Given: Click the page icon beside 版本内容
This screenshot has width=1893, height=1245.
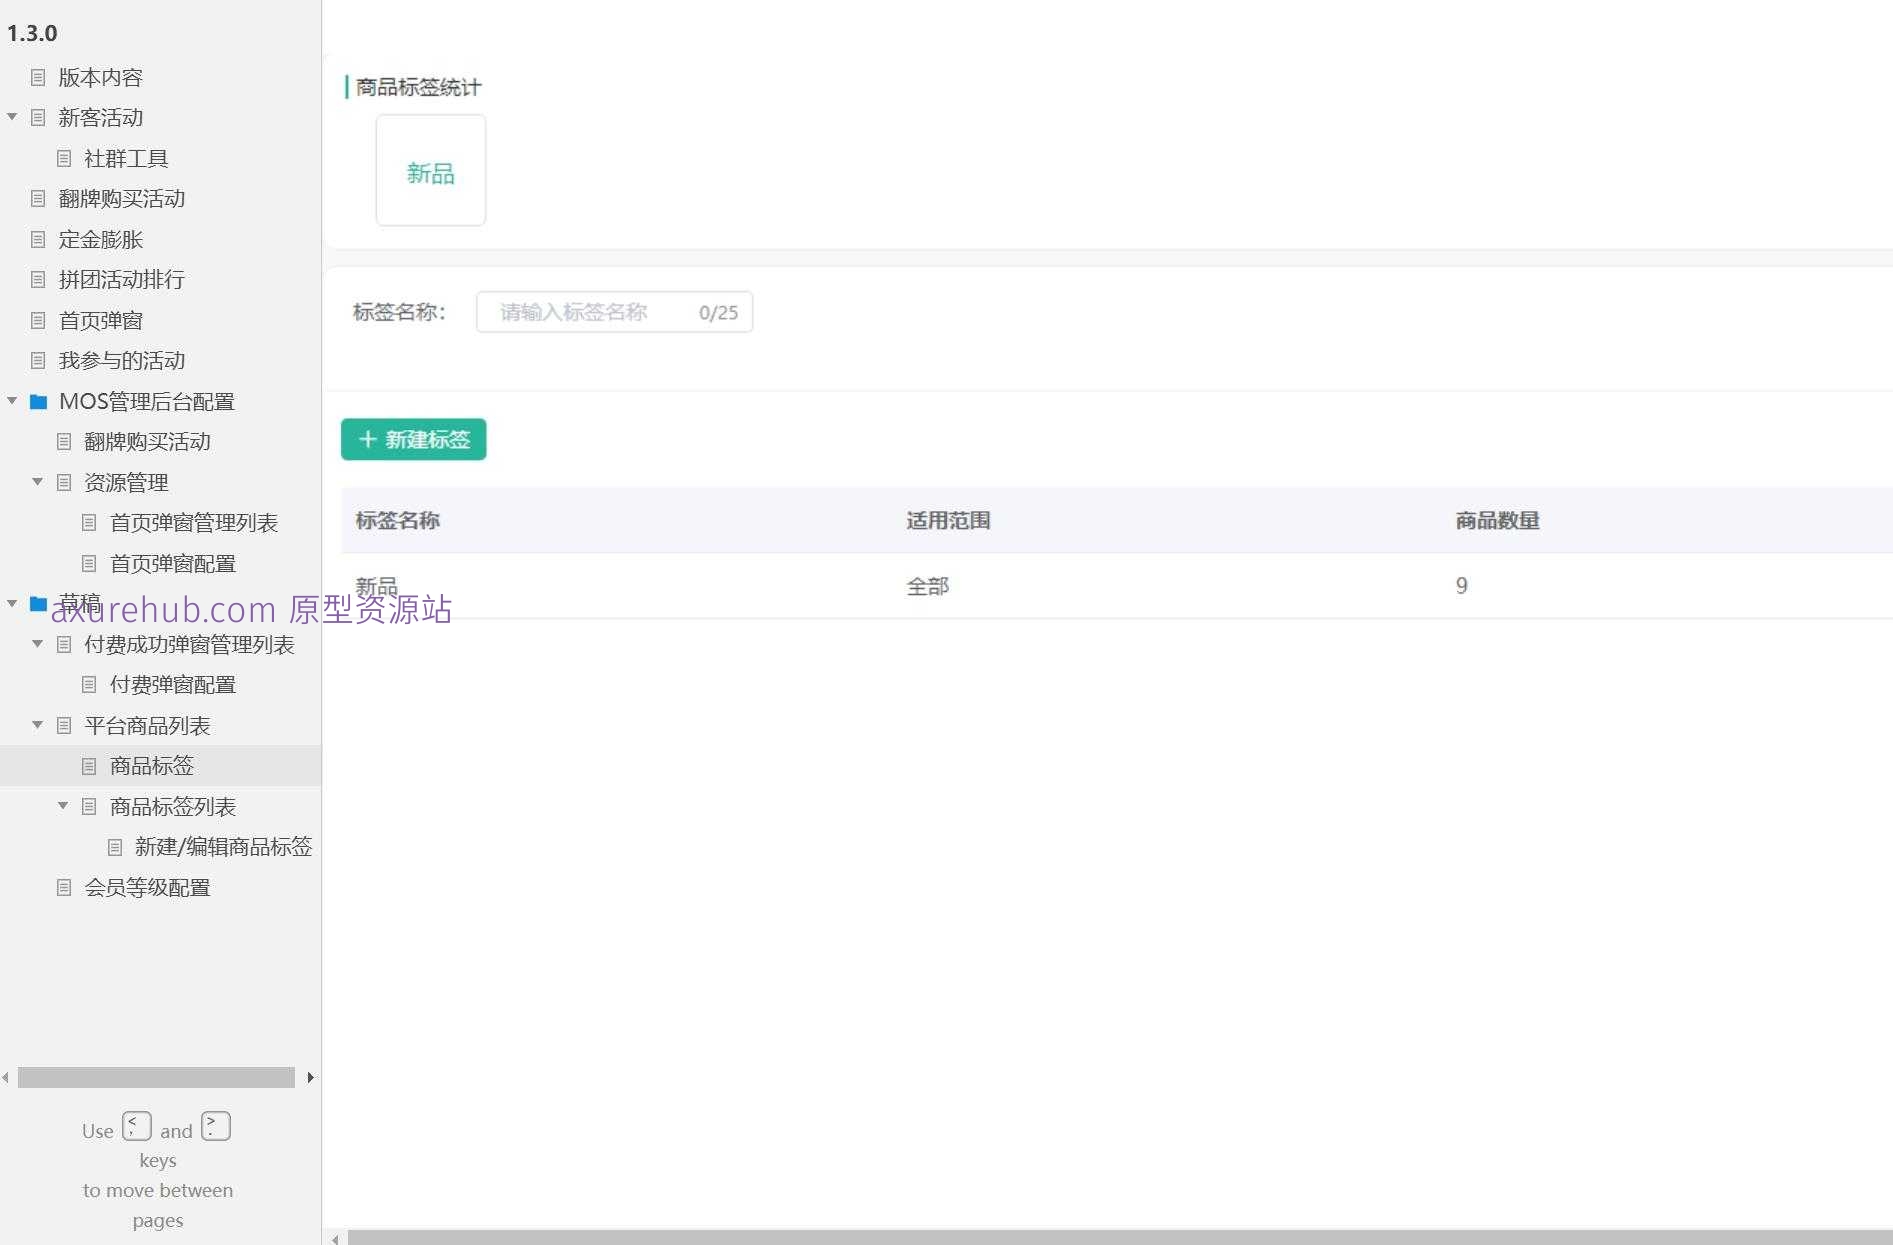Looking at the screenshot, I should 38,77.
